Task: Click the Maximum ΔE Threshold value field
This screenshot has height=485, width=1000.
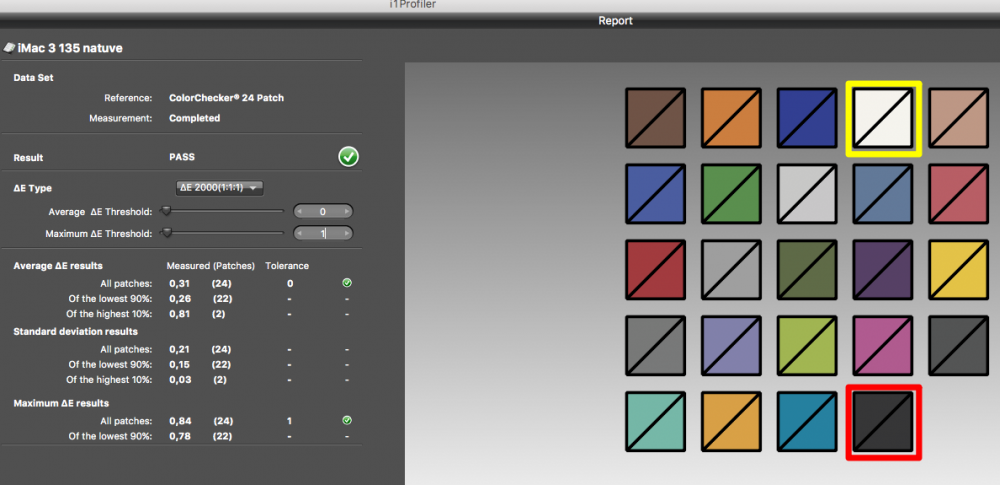Action: pyautogui.click(x=323, y=234)
